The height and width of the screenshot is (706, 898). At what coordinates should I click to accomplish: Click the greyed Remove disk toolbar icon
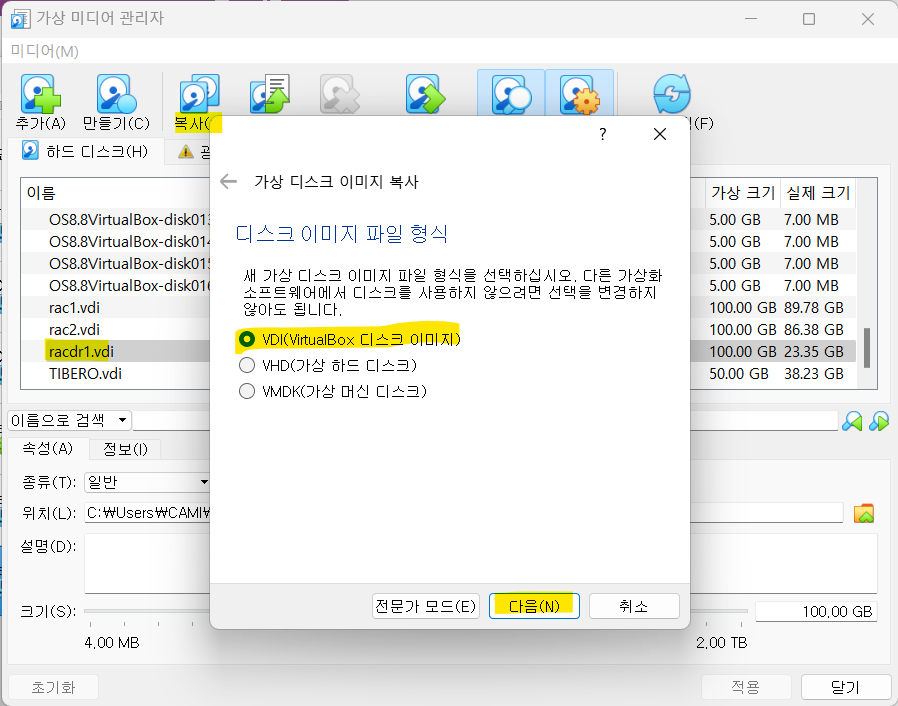tap(340, 93)
